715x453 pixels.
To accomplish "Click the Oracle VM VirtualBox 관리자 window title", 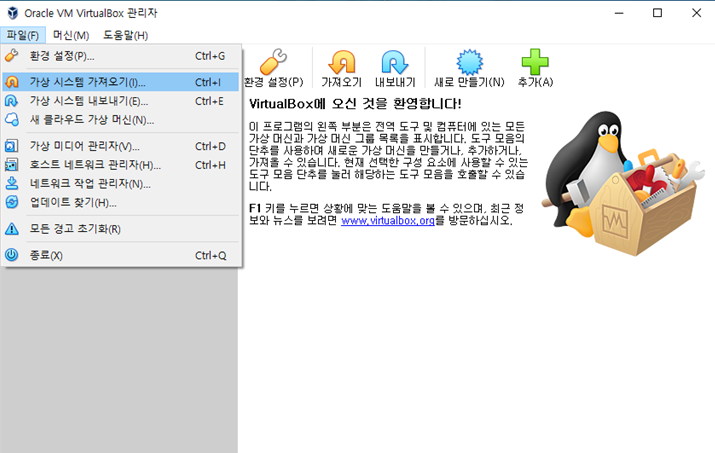I will pos(91,13).
